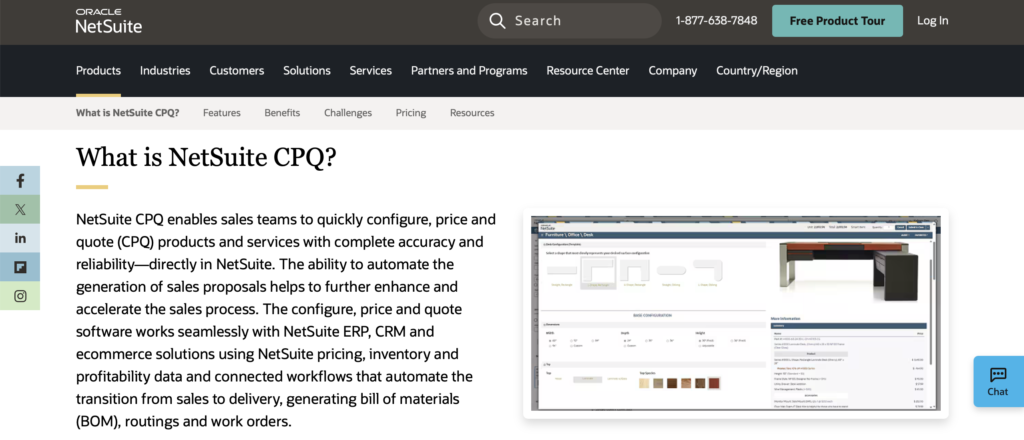The height and width of the screenshot is (440, 1024).
Task: Open the Instagram share icon
Action: tap(20, 296)
